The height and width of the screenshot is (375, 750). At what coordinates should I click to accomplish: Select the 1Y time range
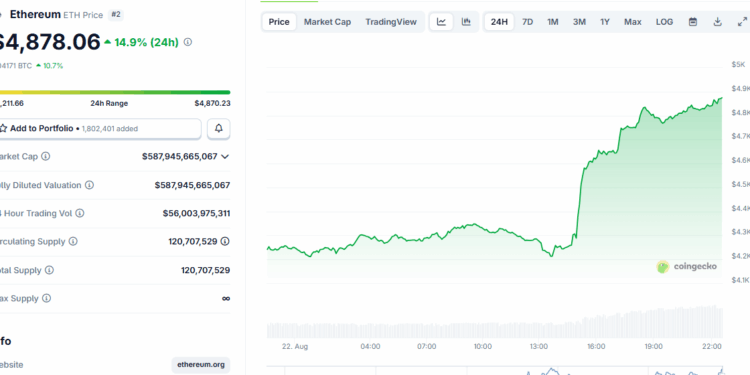[605, 22]
